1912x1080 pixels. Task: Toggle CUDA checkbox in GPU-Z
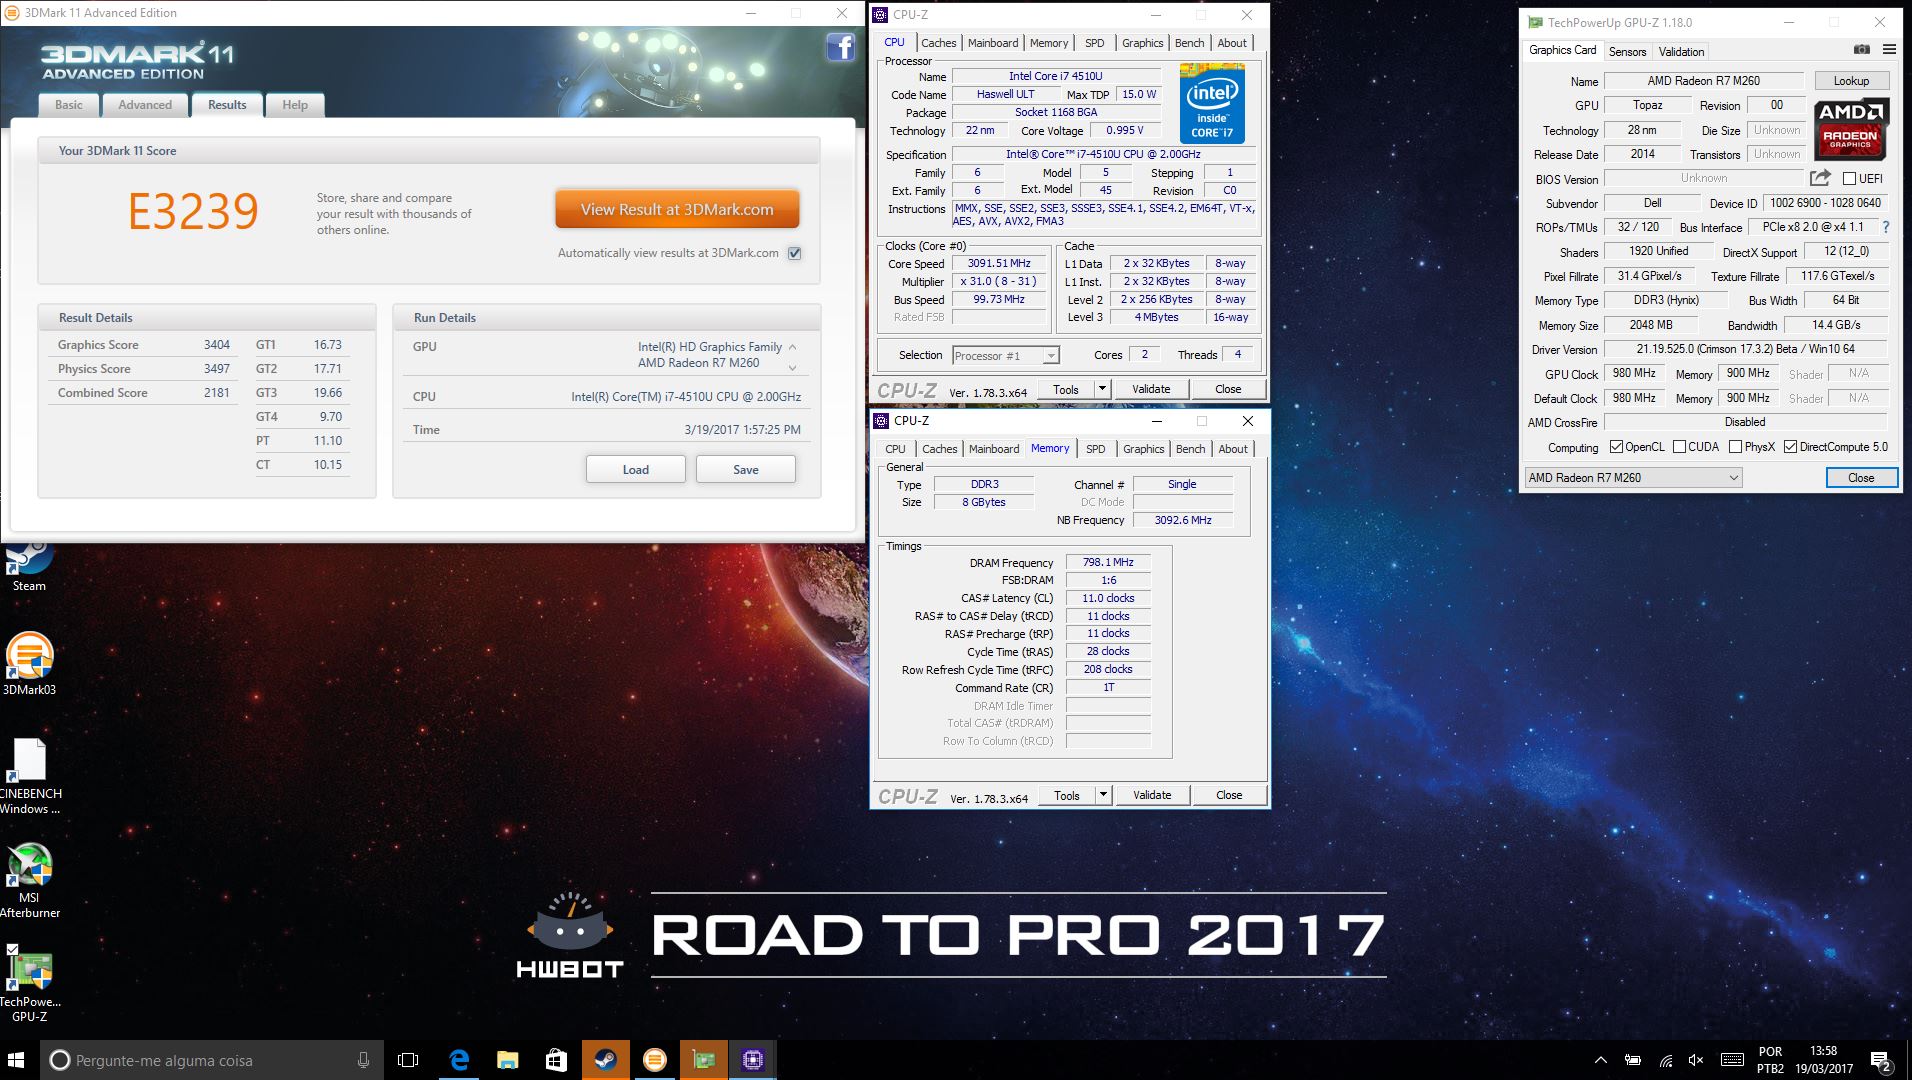click(1680, 447)
